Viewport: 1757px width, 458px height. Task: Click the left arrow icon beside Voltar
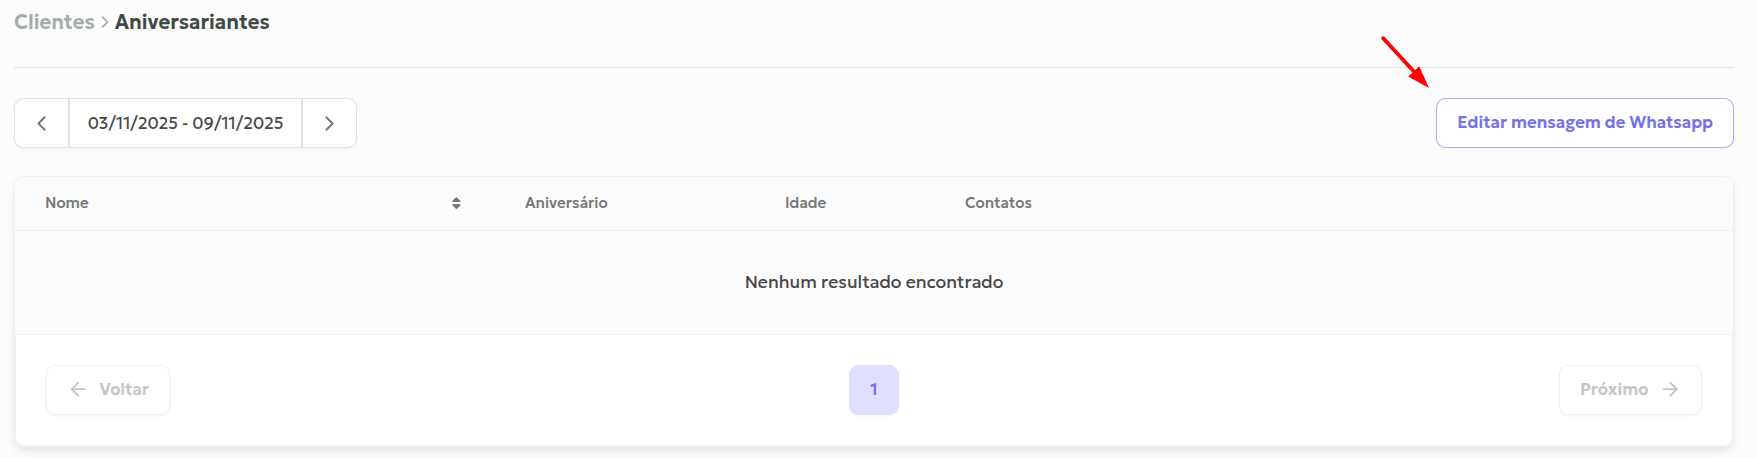(x=78, y=389)
